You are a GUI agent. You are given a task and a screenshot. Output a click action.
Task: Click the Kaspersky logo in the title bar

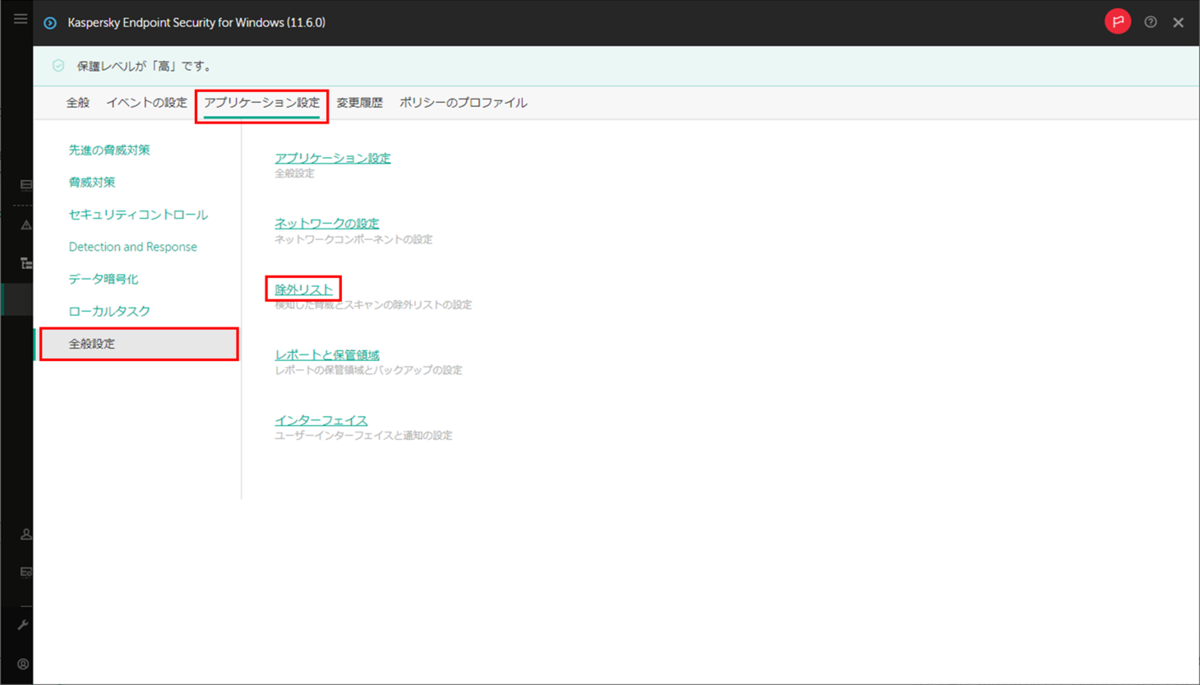click(49, 21)
